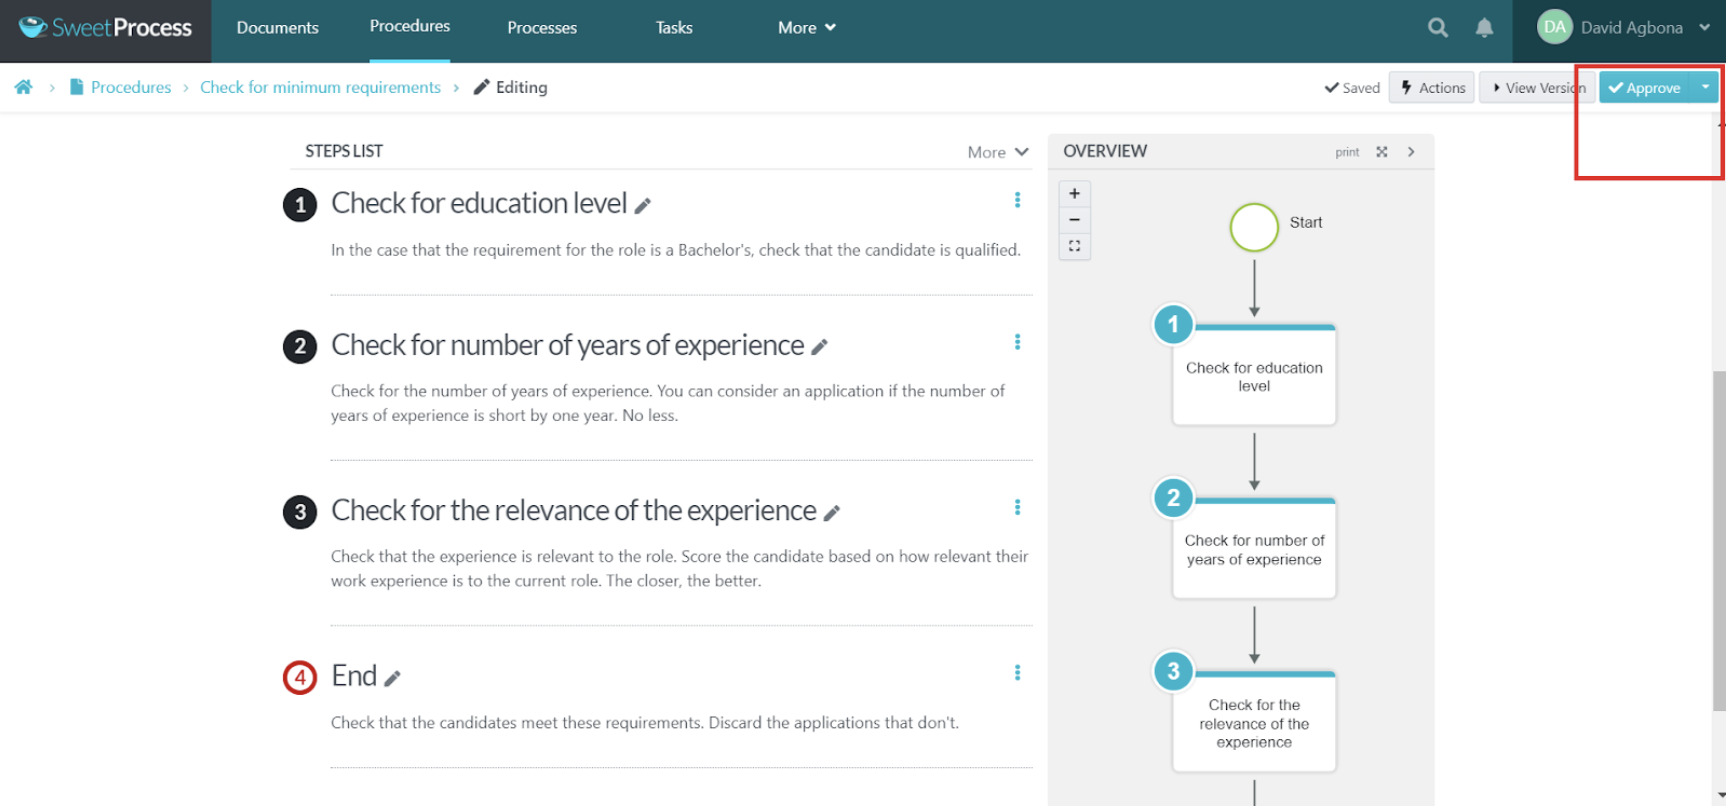Fit the flowchart to view
Screen dimensions: 1728x808
click(x=1074, y=246)
